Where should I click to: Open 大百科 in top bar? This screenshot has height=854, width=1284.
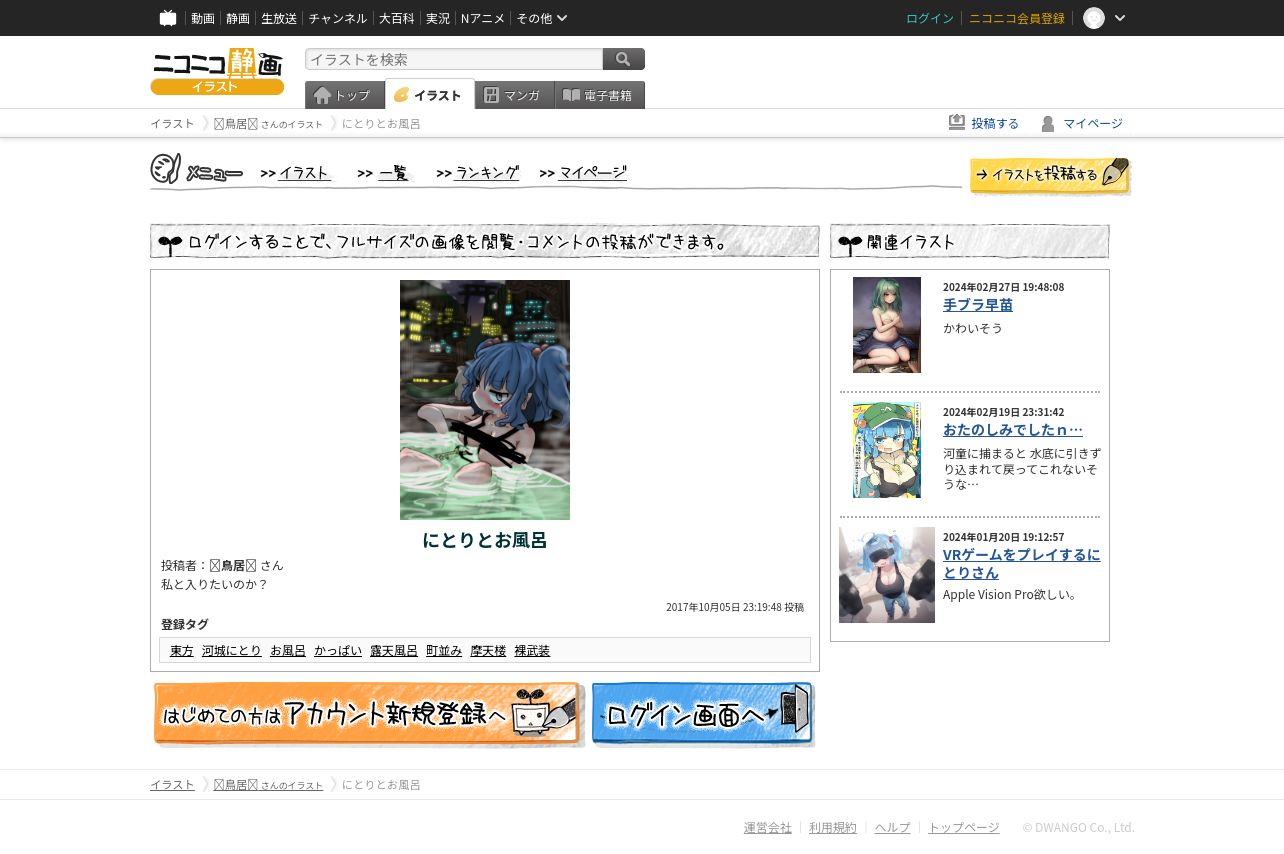click(397, 18)
